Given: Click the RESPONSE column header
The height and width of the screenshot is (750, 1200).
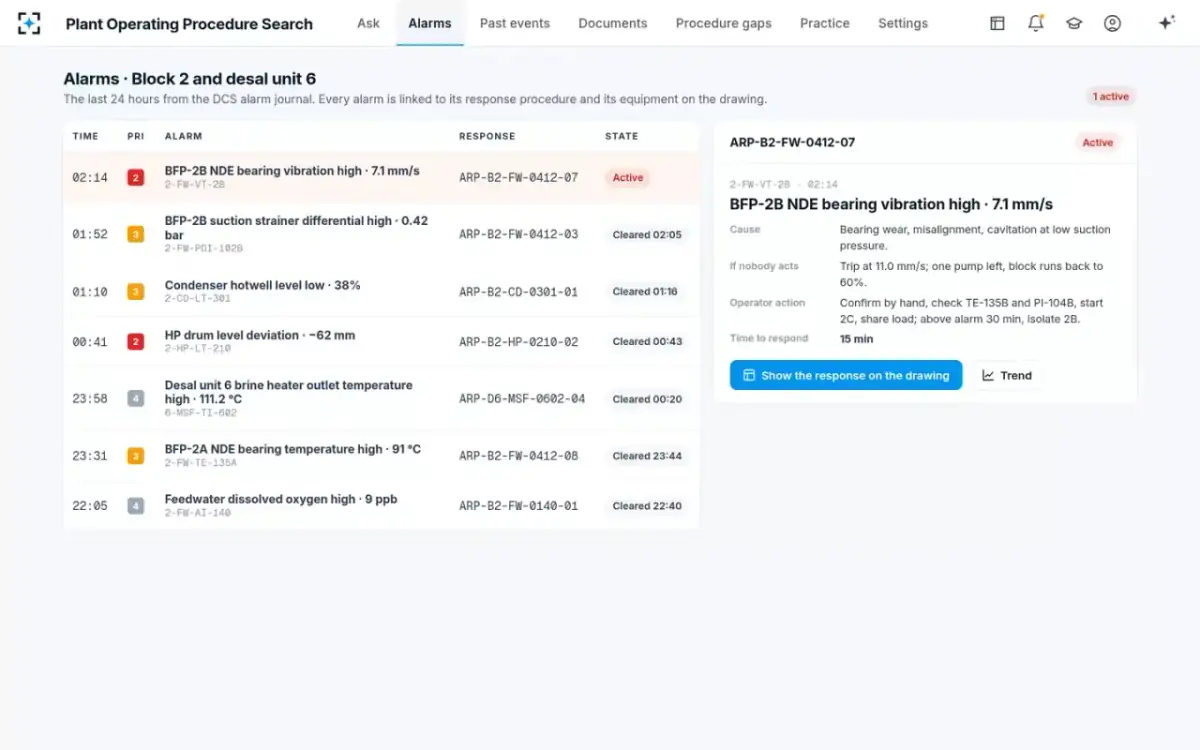Looking at the screenshot, I should (x=487, y=136).
